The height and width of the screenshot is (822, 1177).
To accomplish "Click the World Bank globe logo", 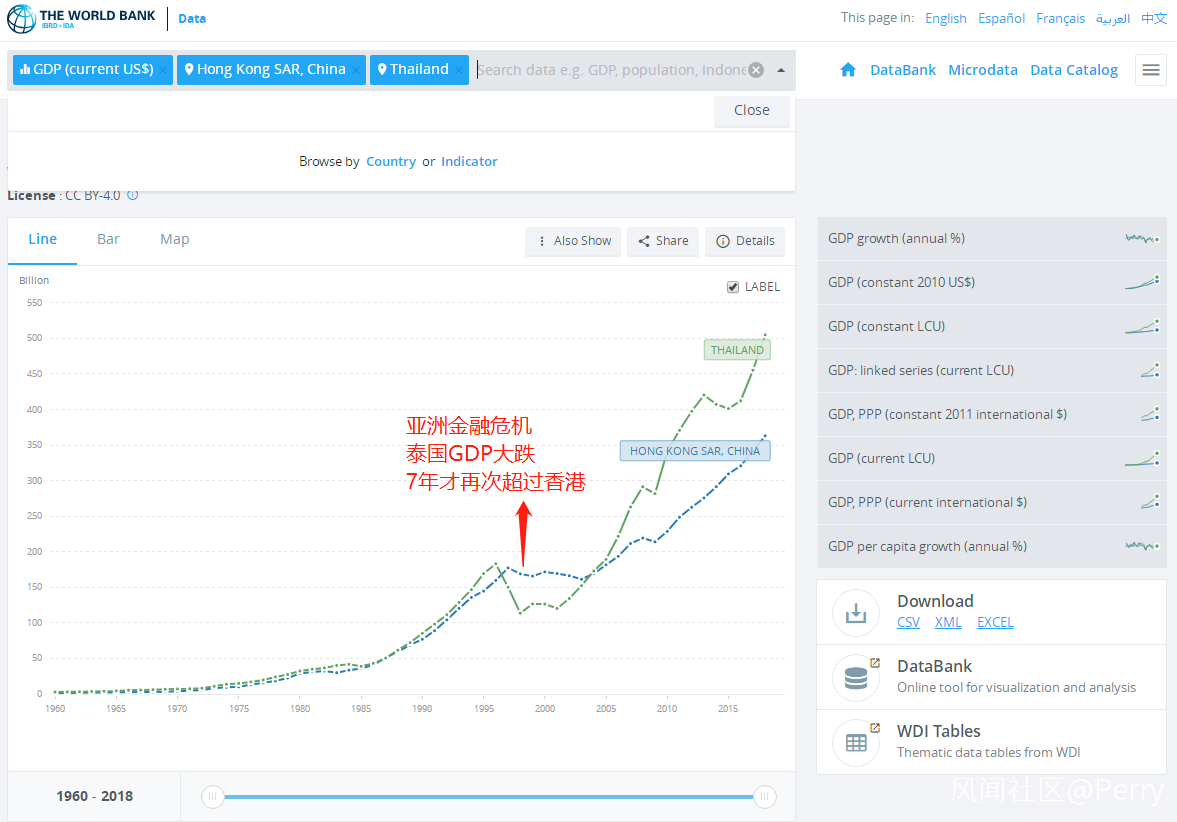I will (x=21, y=19).
